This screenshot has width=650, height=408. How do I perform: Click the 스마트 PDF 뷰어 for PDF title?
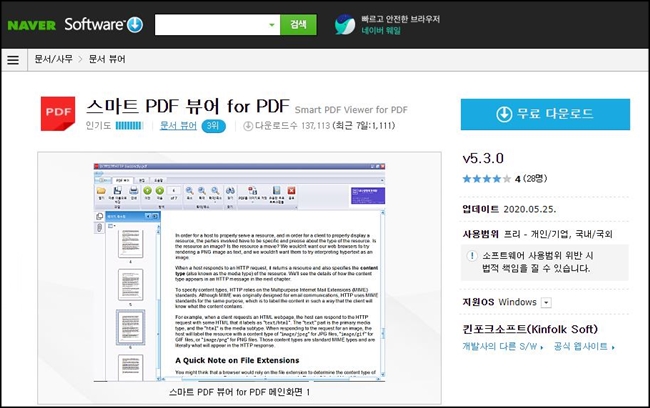coord(188,107)
